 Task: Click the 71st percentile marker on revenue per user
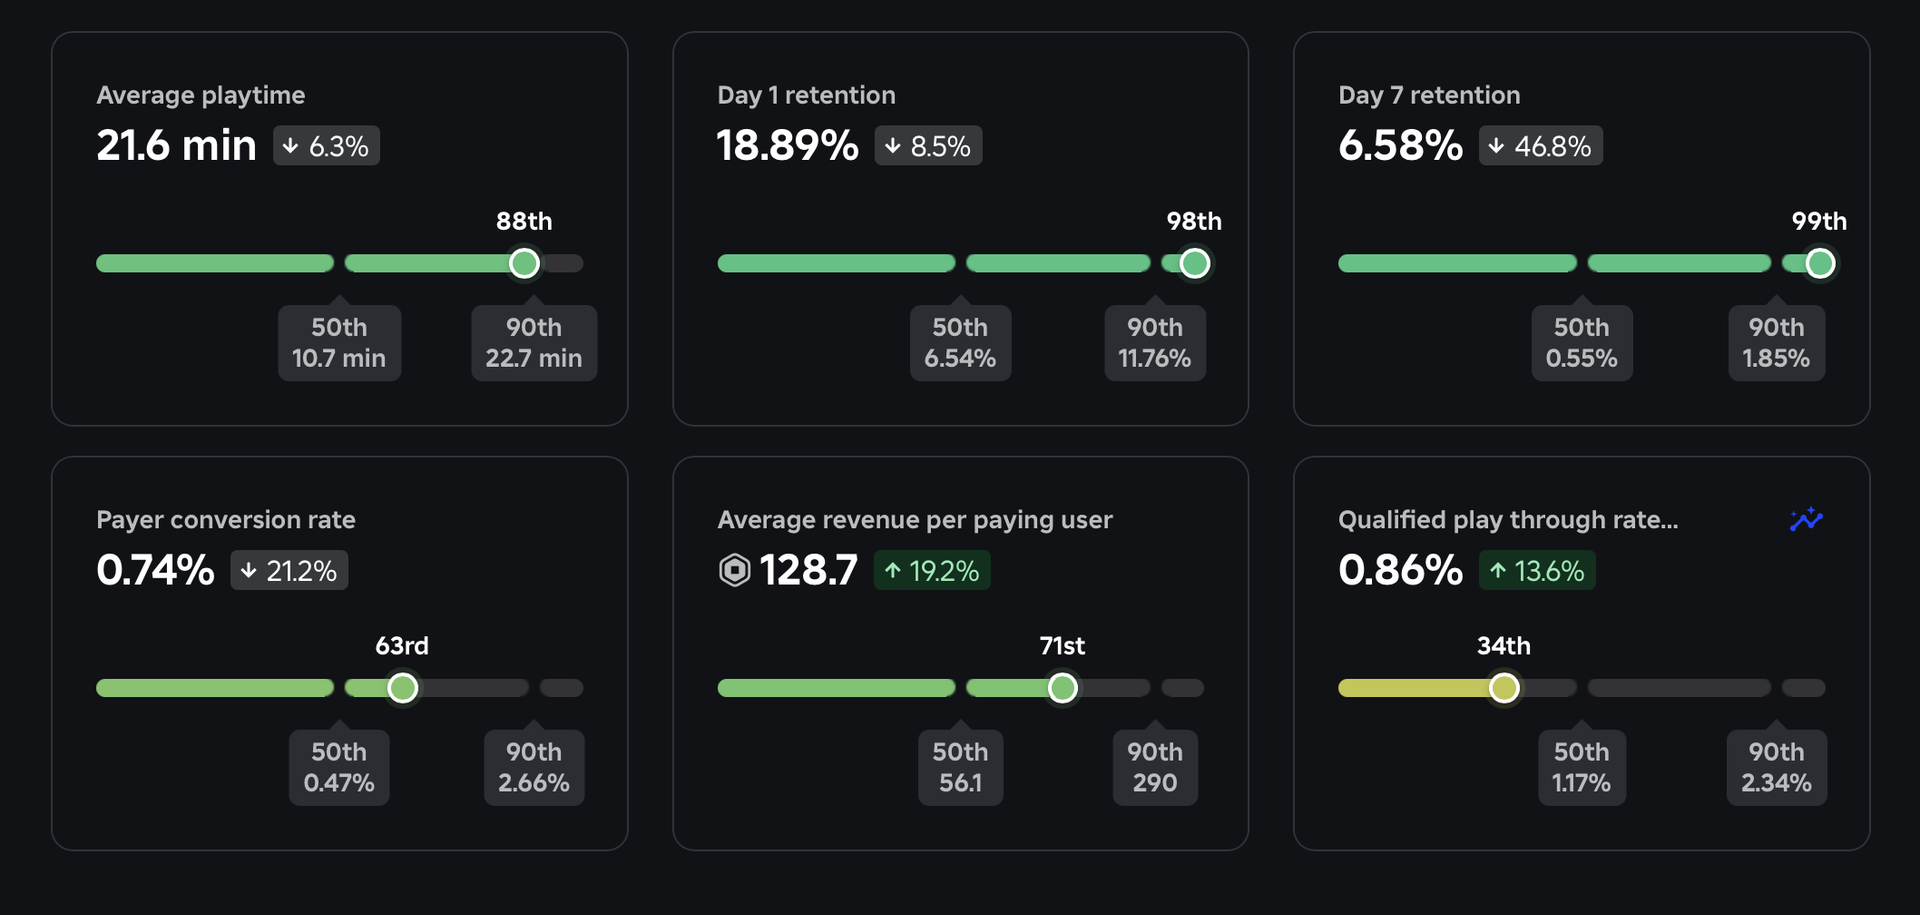pos(1062,688)
